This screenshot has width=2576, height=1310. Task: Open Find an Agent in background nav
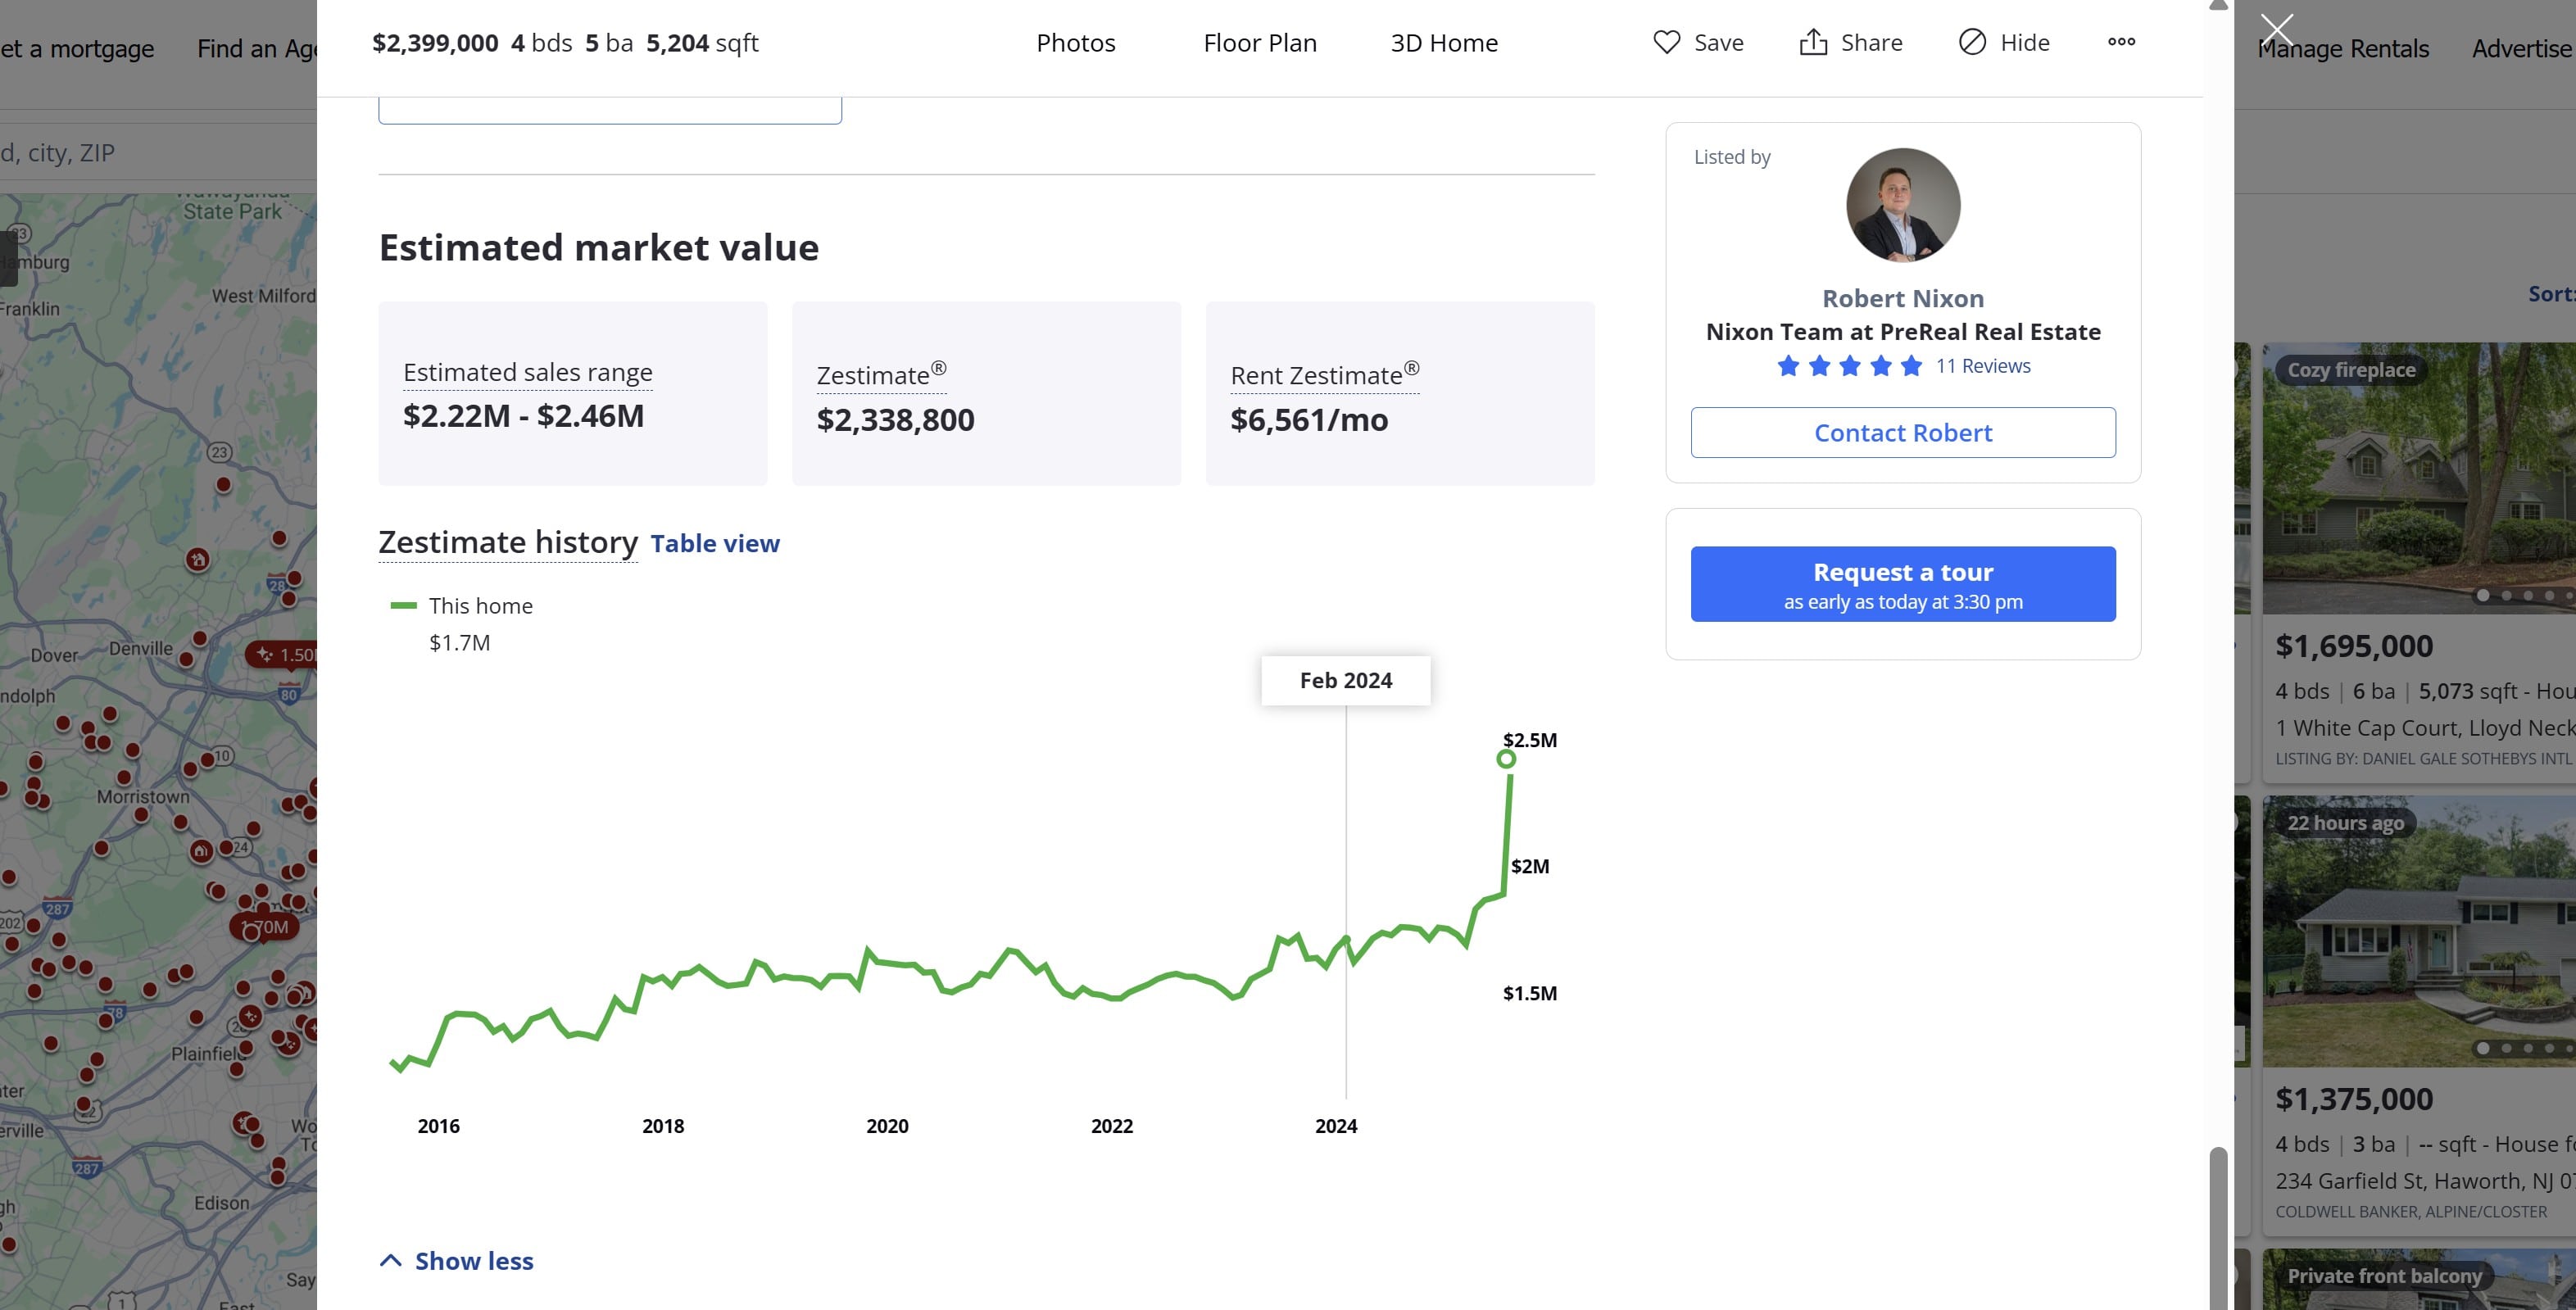[257, 48]
